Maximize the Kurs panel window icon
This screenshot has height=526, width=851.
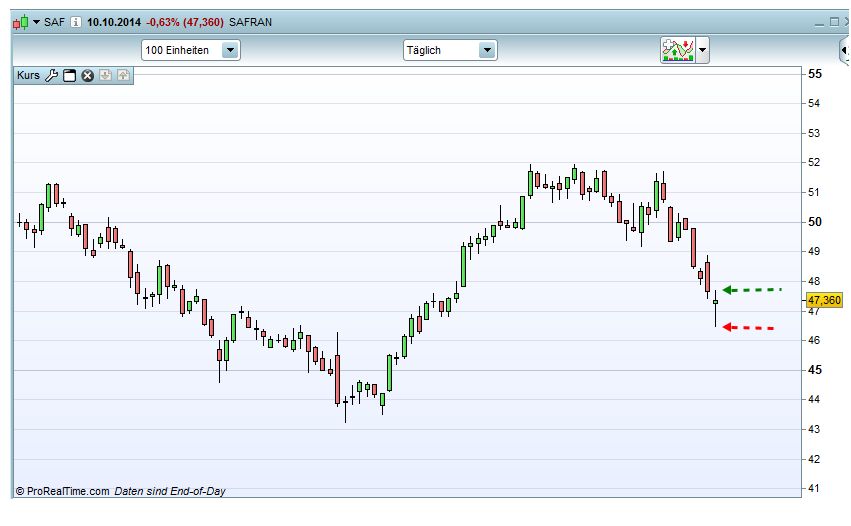(x=70, y=76)
